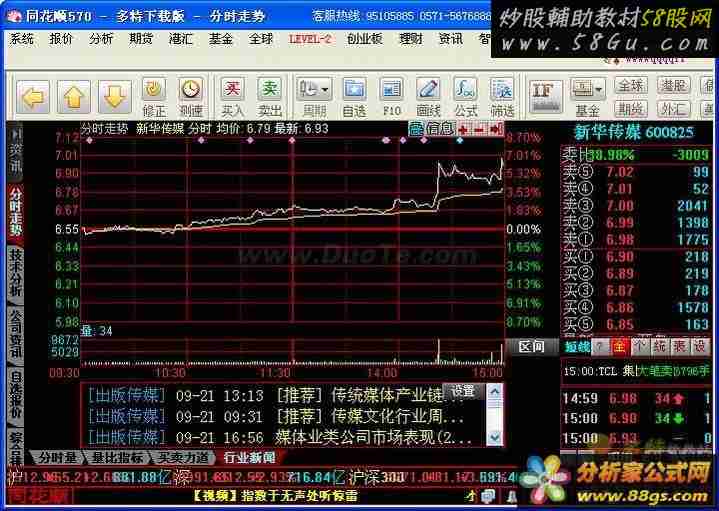719x511 pixels.
Task: Click the up arrow toolbar button
Action: tap(73, 97)
